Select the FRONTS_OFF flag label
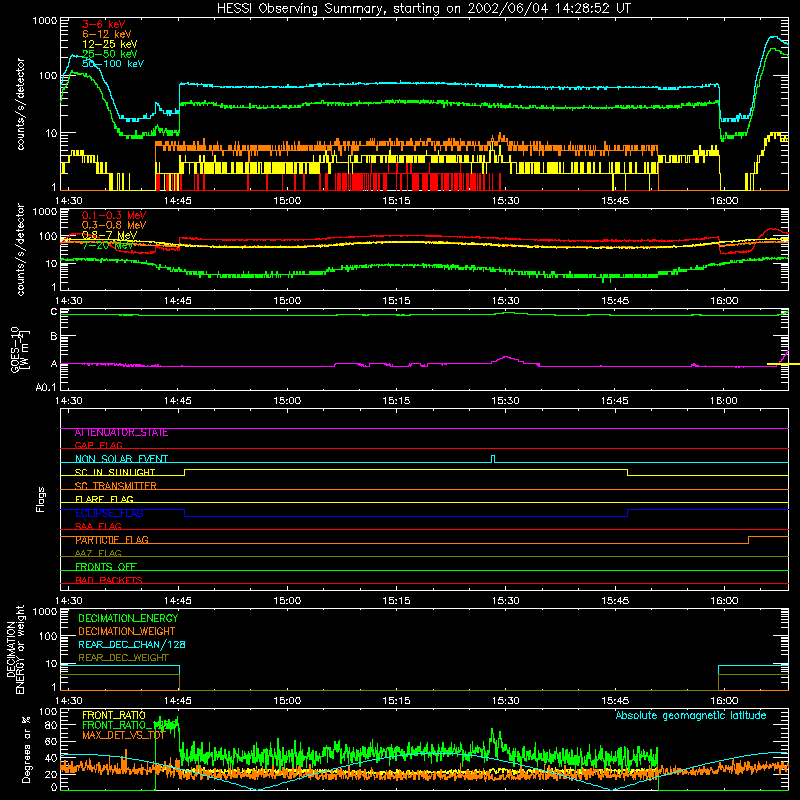This screenshot has height=800, width=800. point(106,567)
